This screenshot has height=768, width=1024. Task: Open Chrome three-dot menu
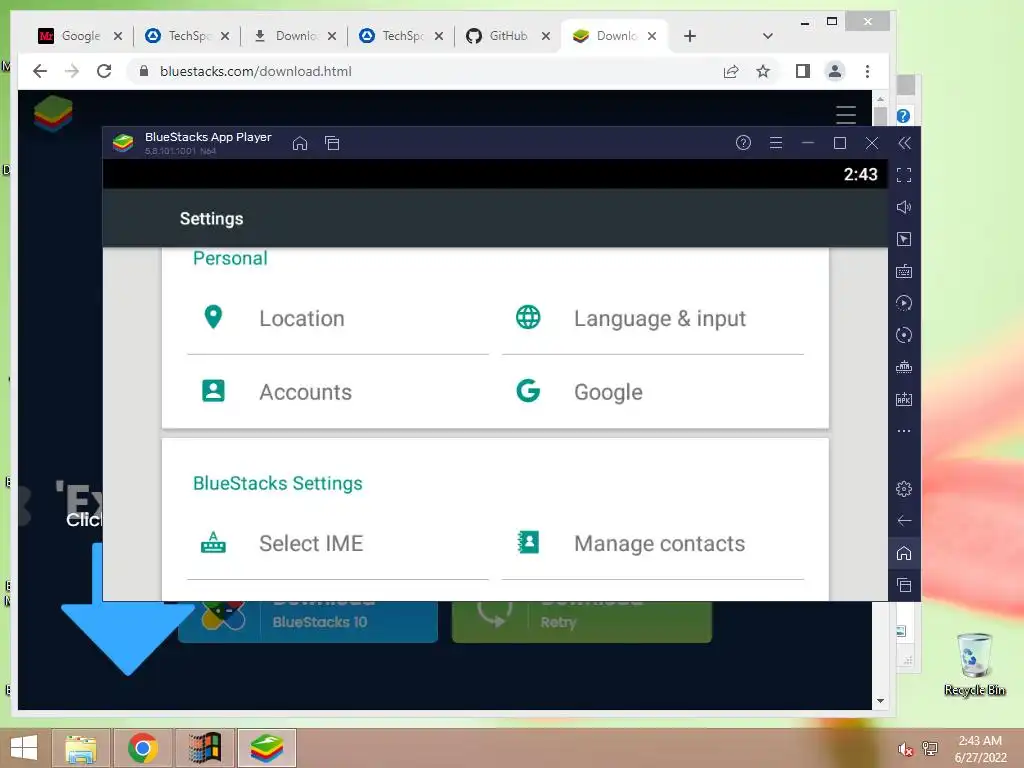click(x=867, y=71)
